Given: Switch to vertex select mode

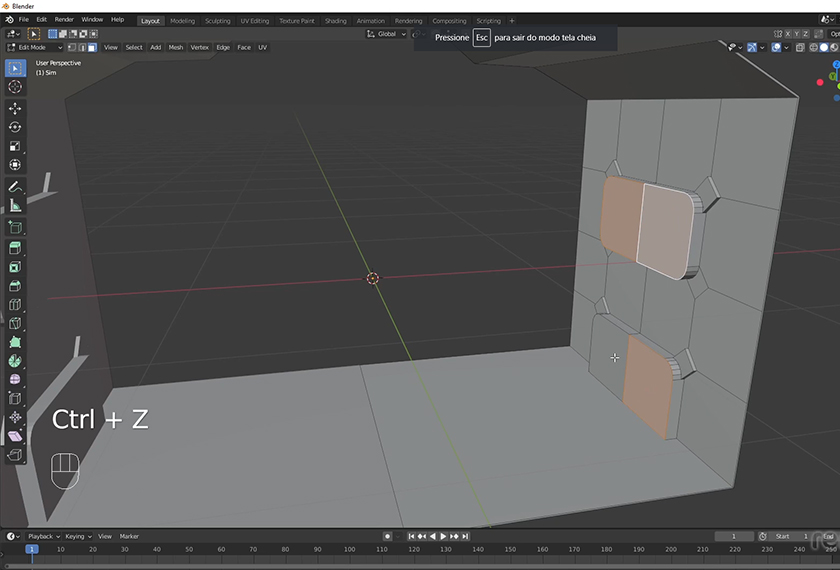Looking at the screenshot, I should click(x=72, y=47).
